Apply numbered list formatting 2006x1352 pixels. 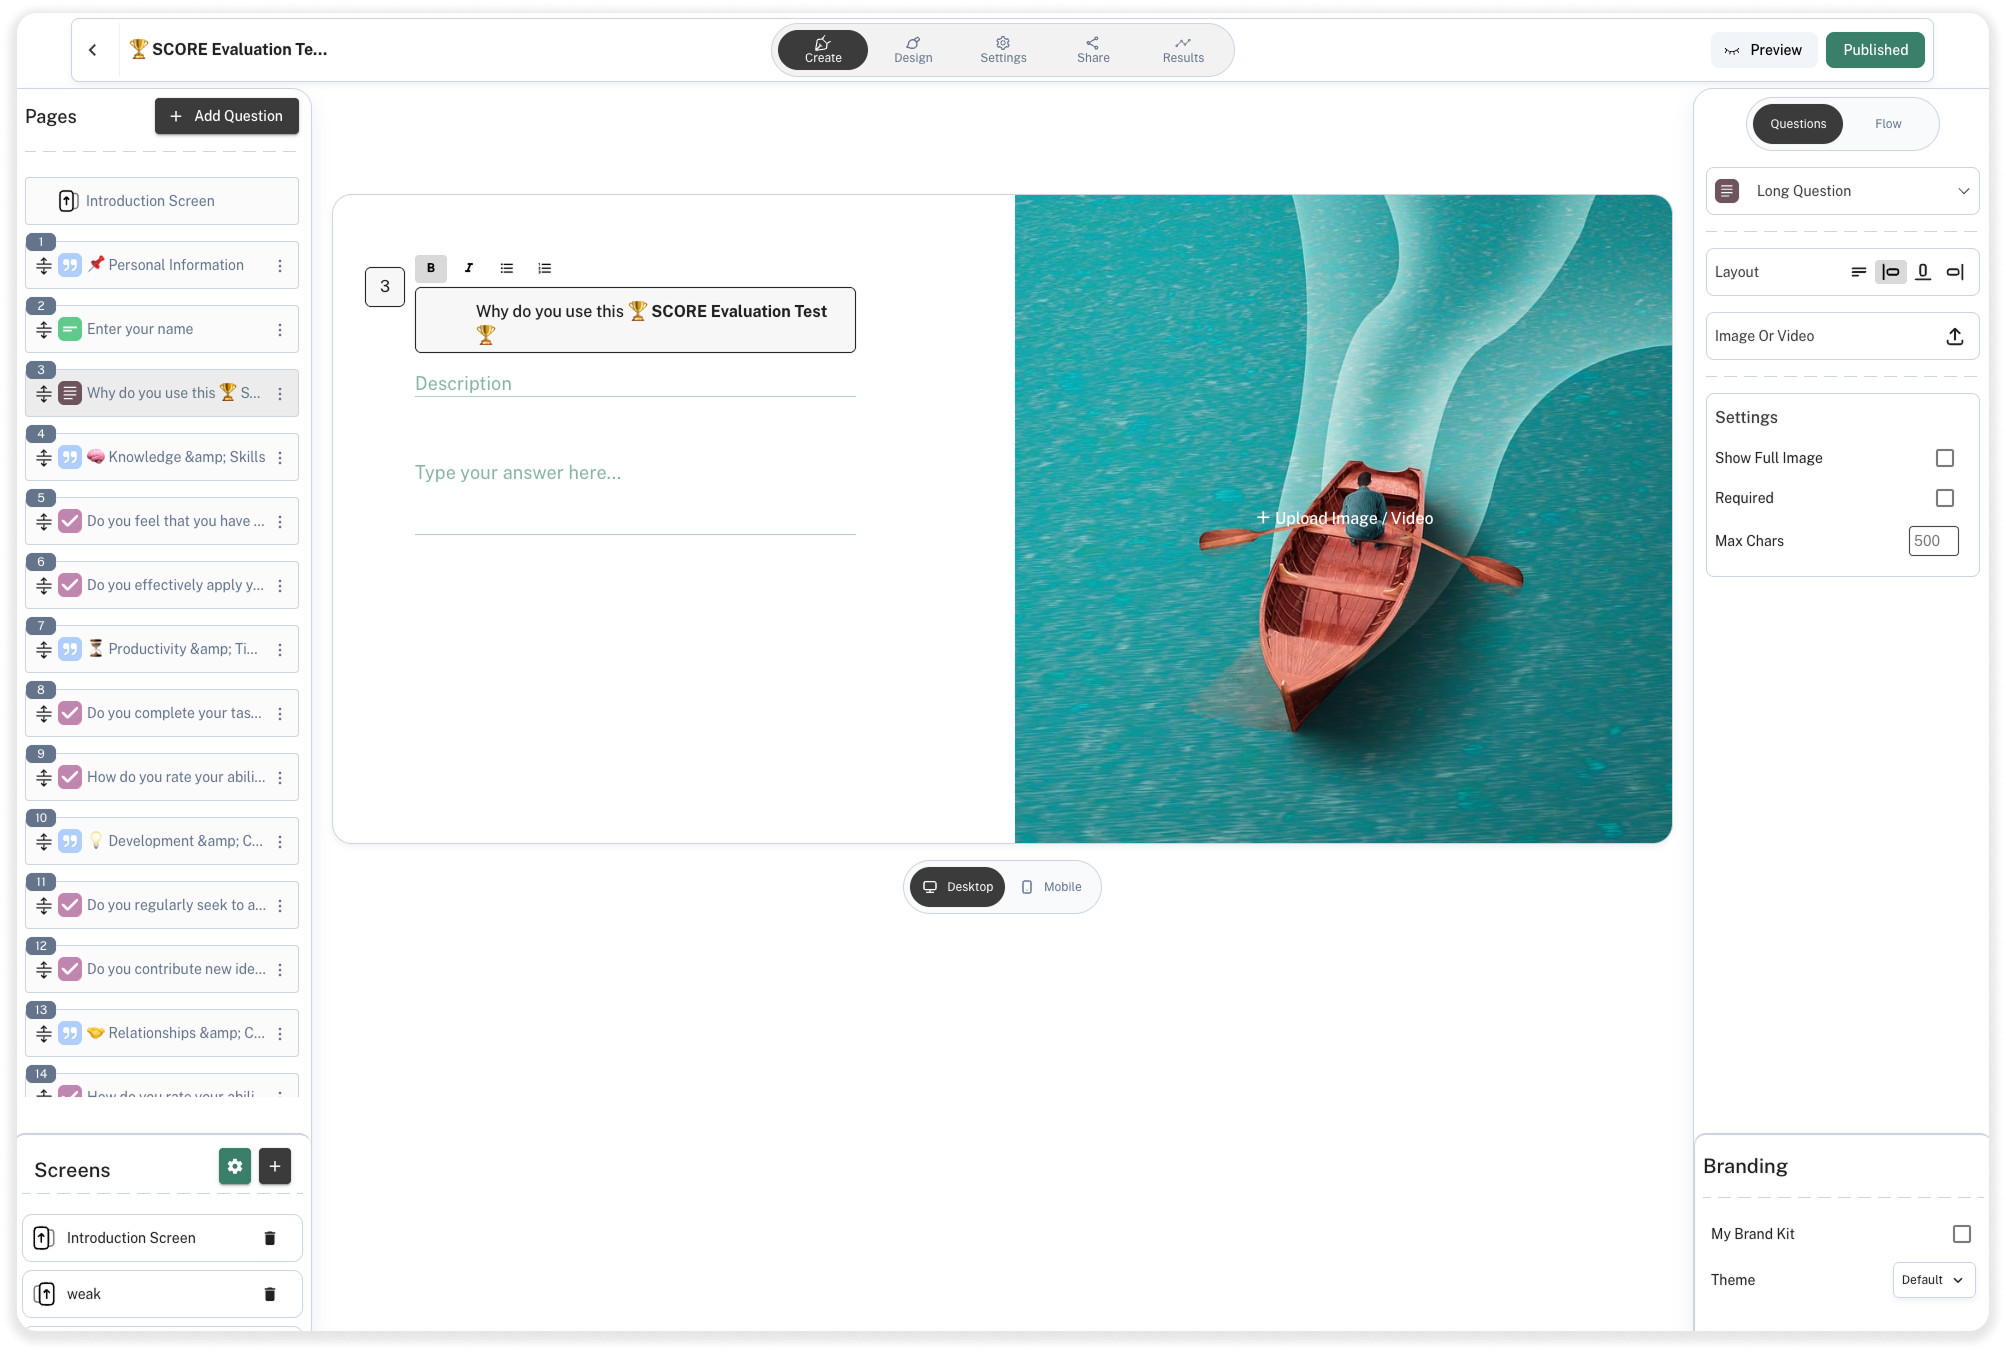click(x=544, y=268)
